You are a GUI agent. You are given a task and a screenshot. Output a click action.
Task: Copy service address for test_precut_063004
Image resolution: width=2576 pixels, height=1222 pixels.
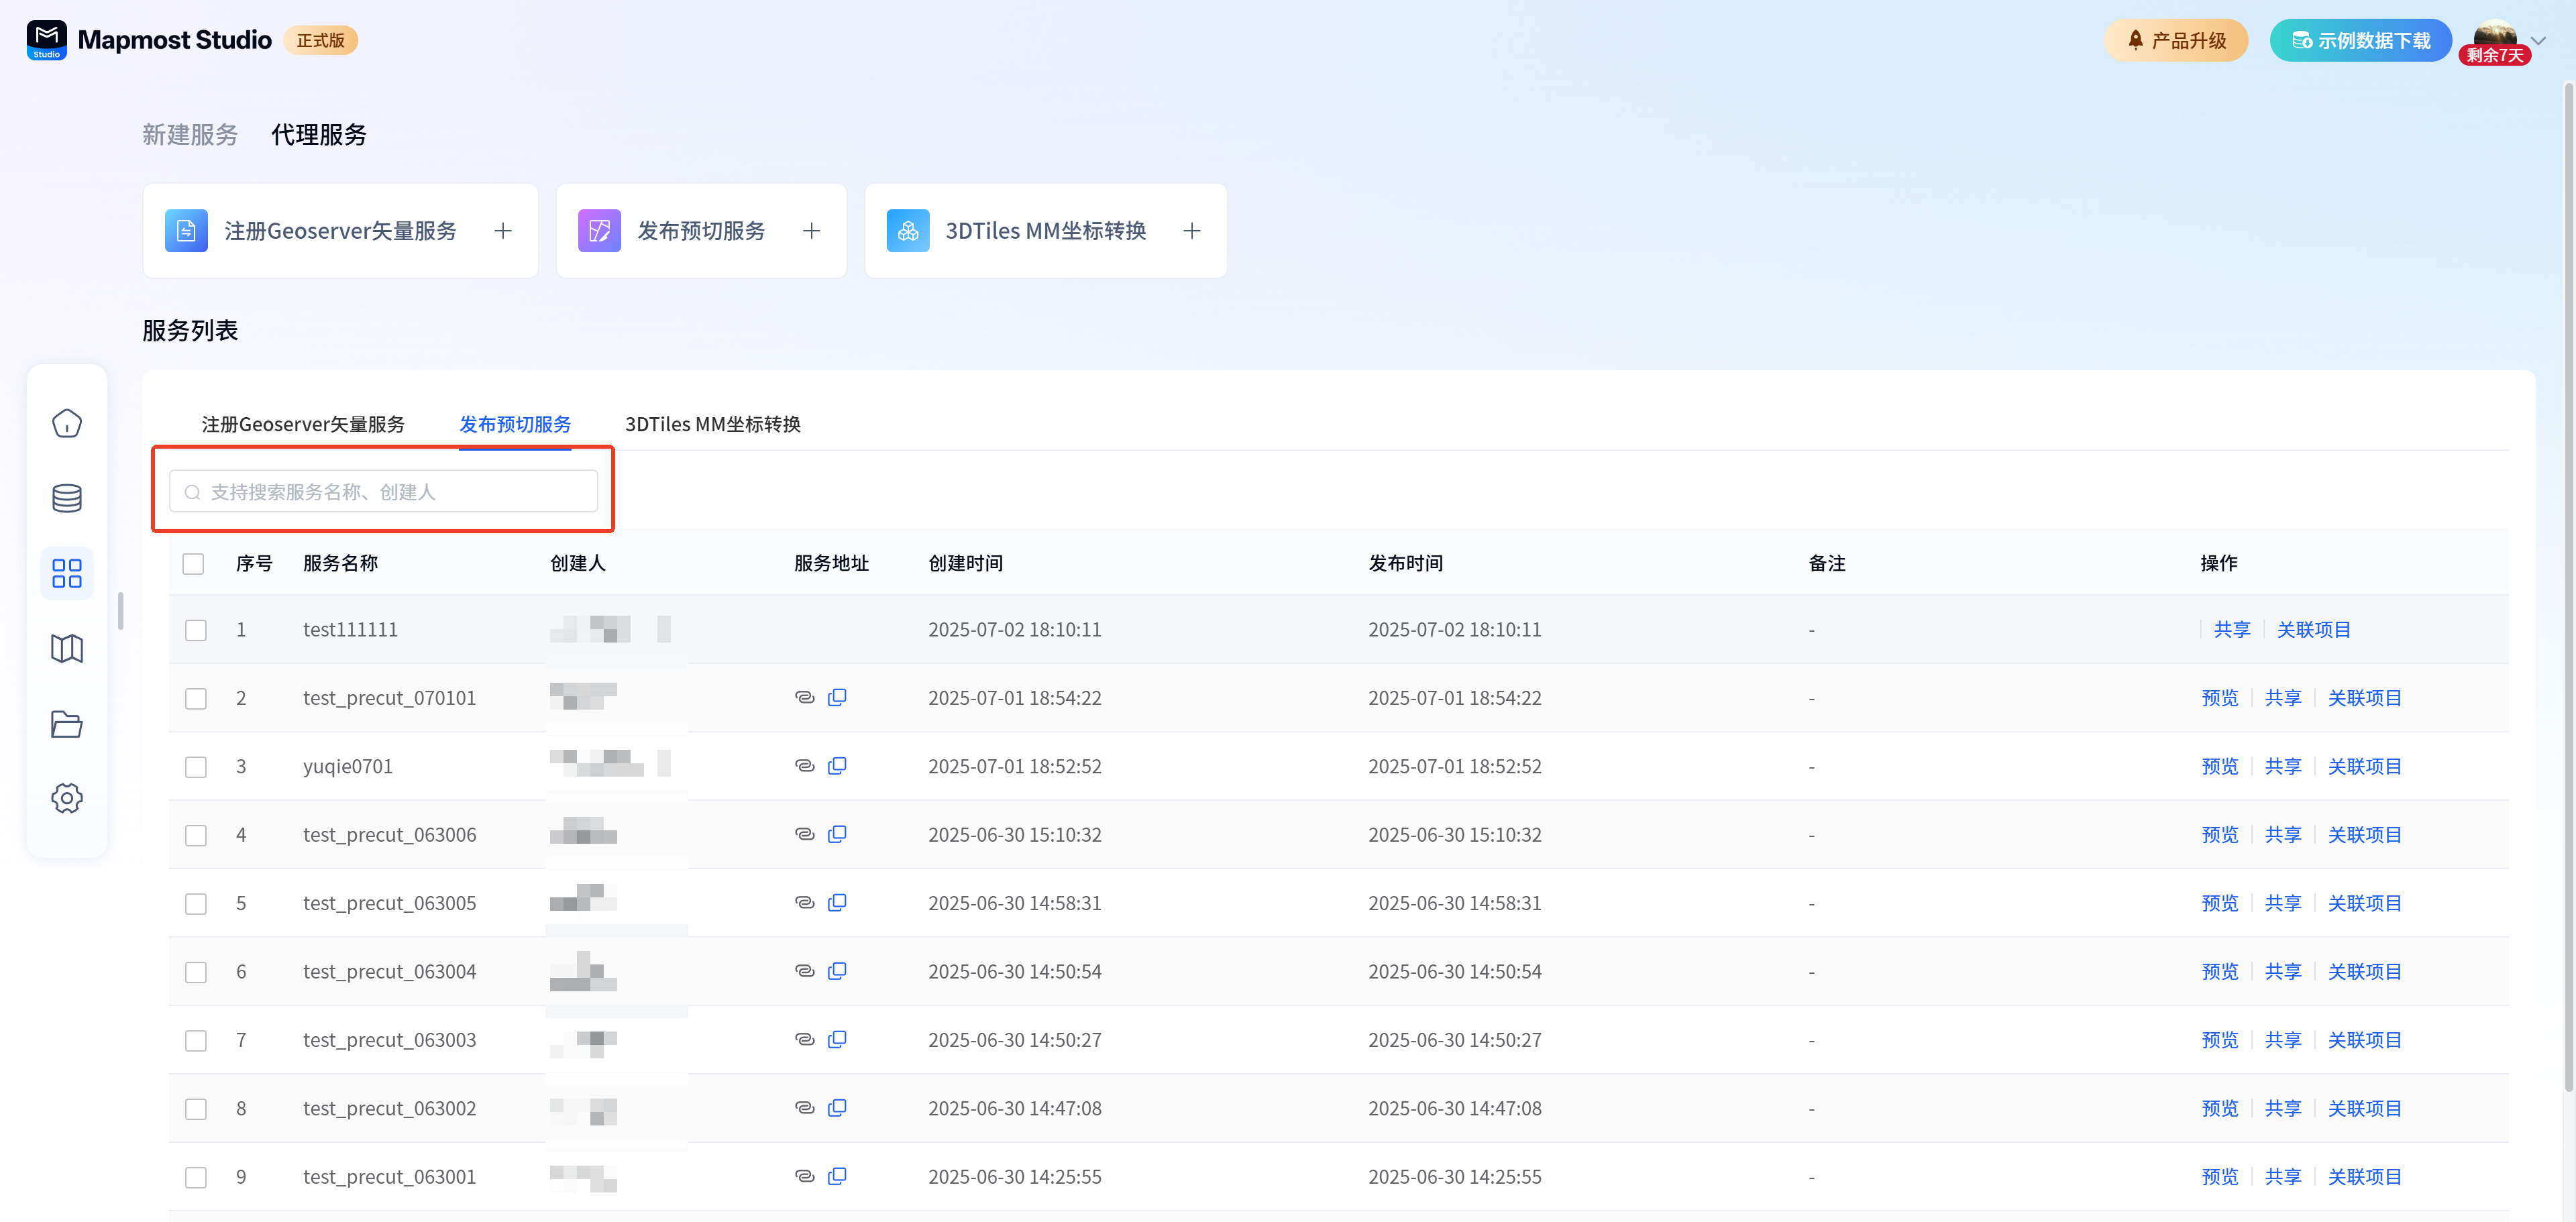[837, 970]
